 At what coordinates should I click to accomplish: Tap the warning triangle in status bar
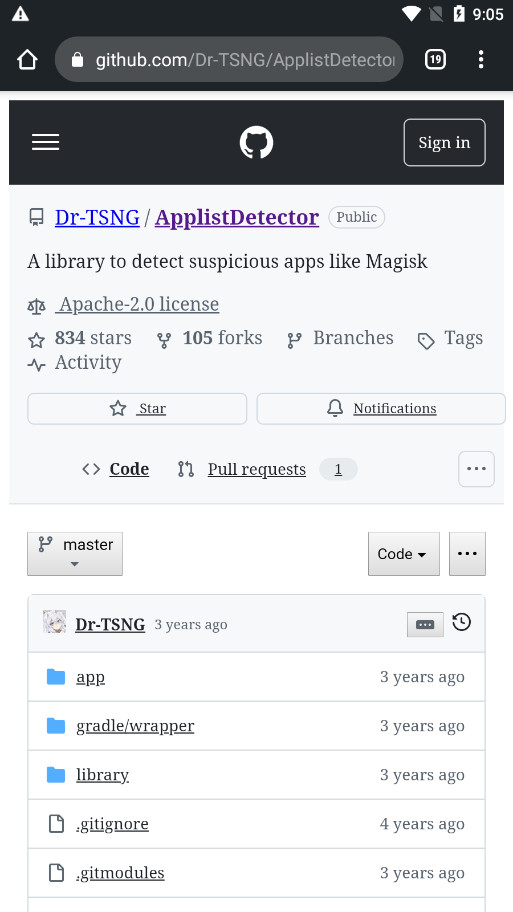pos(20,14)
